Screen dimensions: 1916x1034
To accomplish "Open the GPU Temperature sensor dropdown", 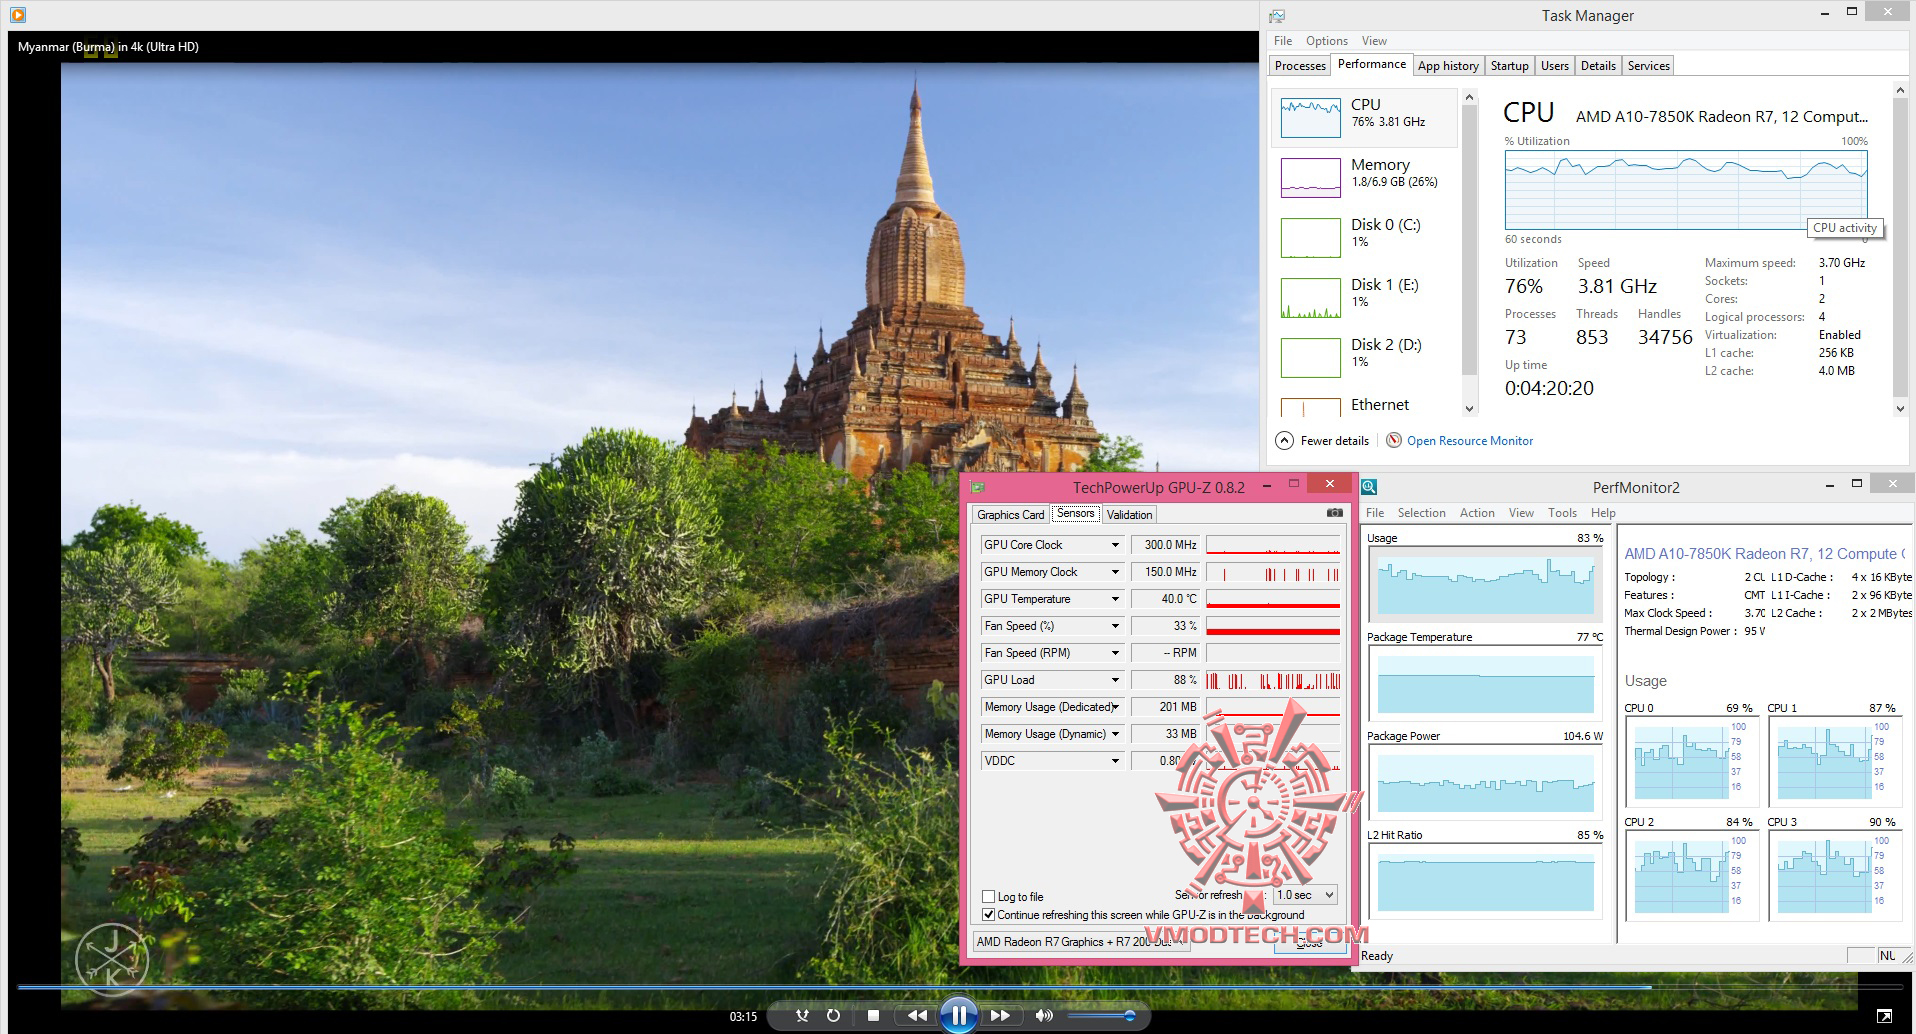I will (1115, 599).
